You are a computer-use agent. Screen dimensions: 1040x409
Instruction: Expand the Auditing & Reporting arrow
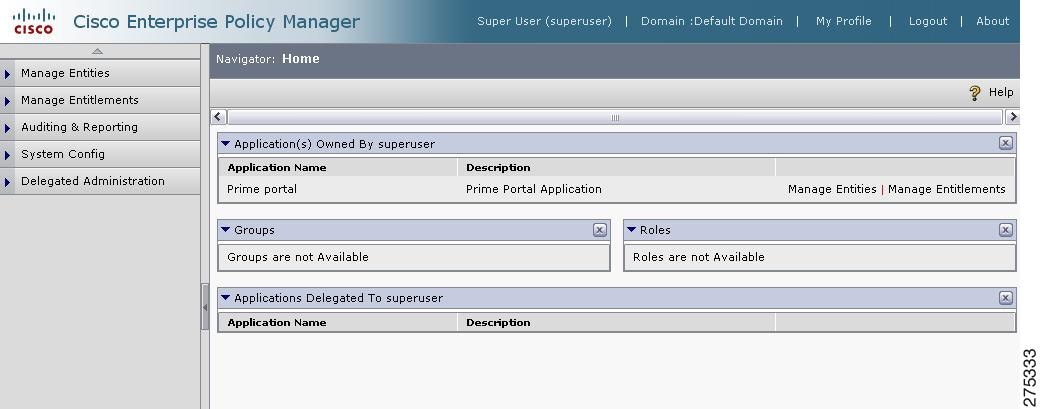(7, 128)
